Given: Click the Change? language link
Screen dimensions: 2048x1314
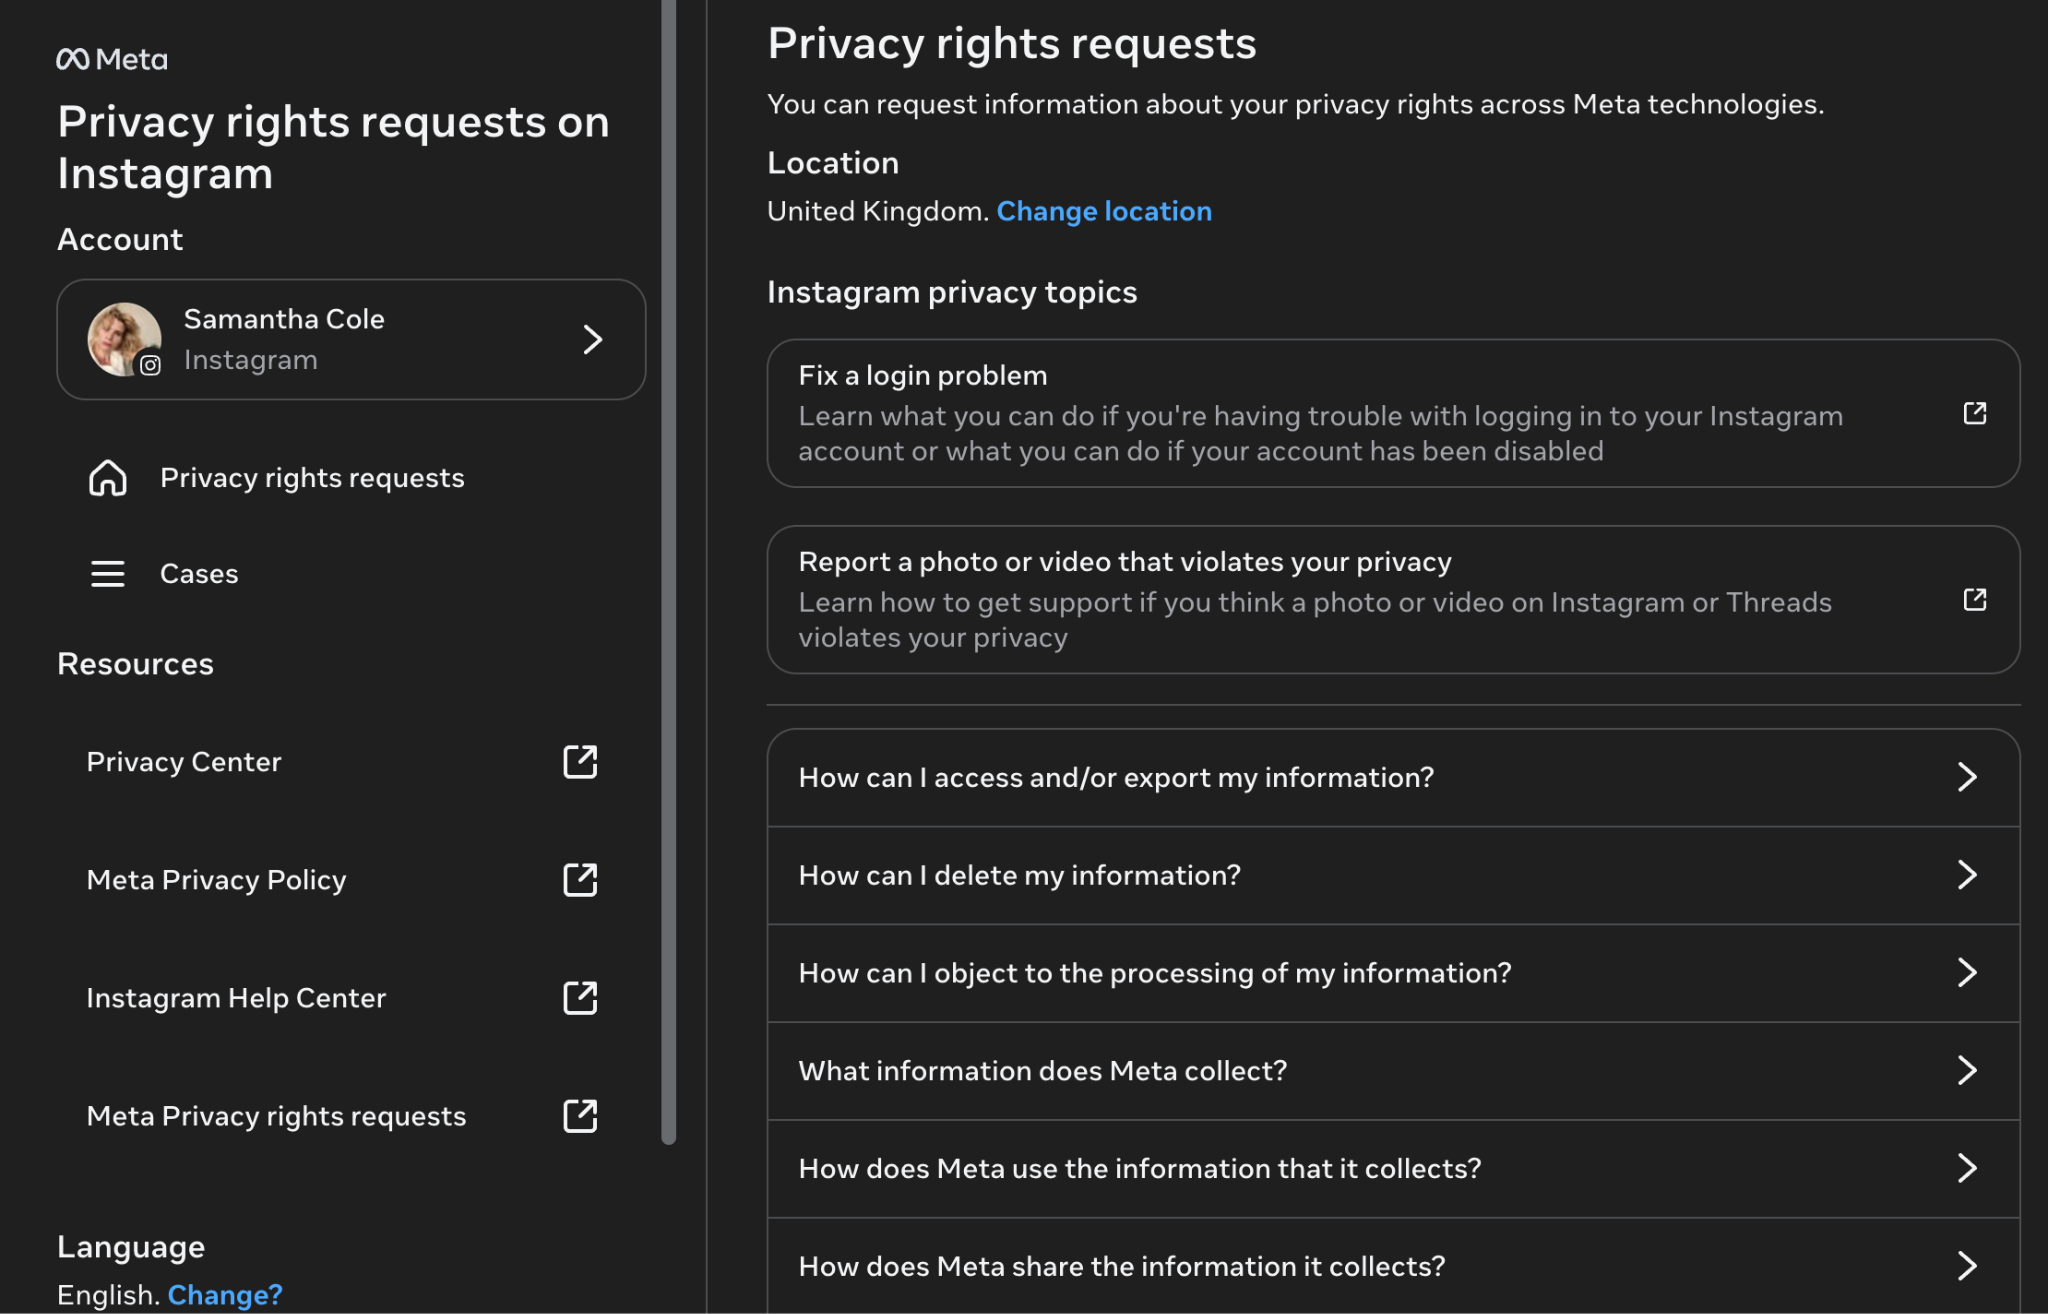Looking at the screenshot, I should pos(225,1295).
